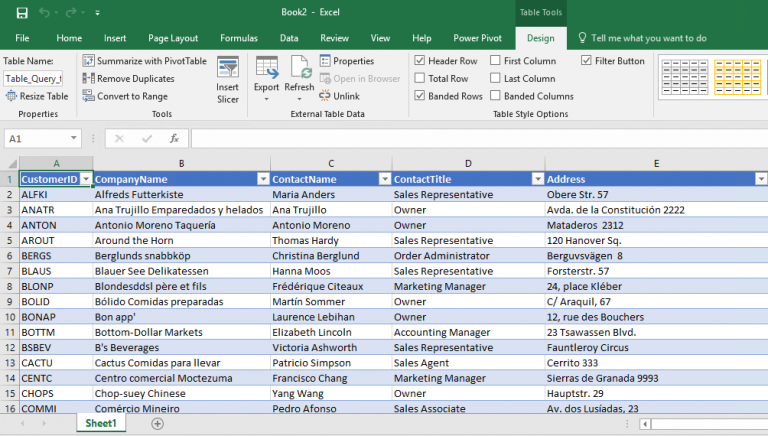This screenshot has height=436, width=768.
Task: Click the Unlink icon
Action: [326, 96]
